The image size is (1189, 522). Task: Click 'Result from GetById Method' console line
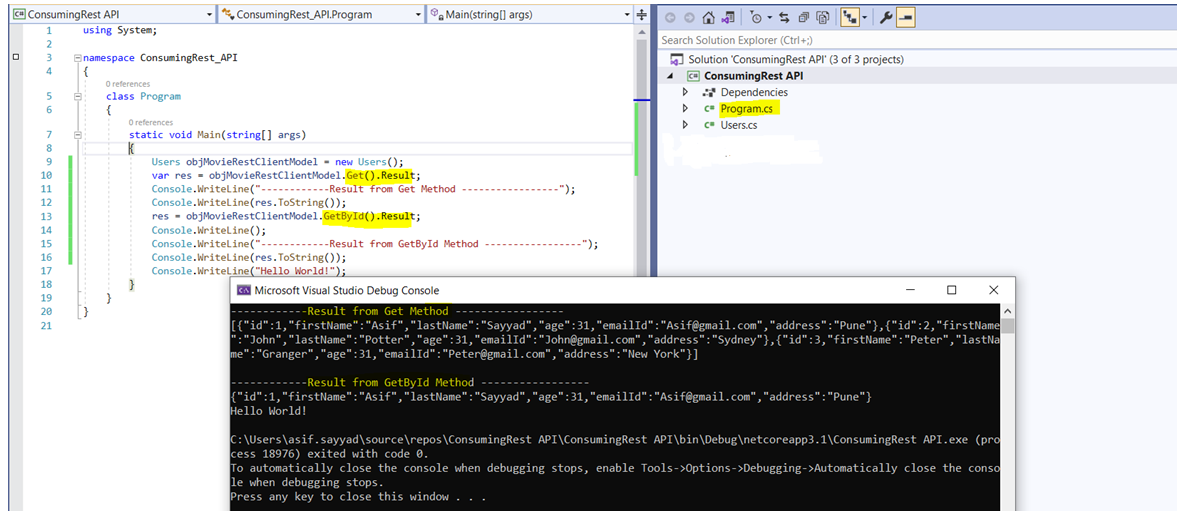409,382
